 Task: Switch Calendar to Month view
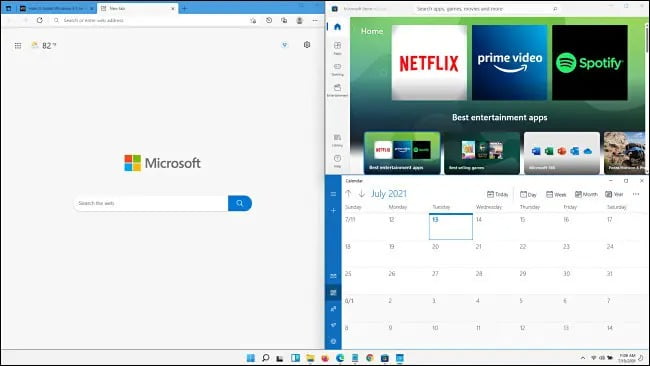pos(586,194)
